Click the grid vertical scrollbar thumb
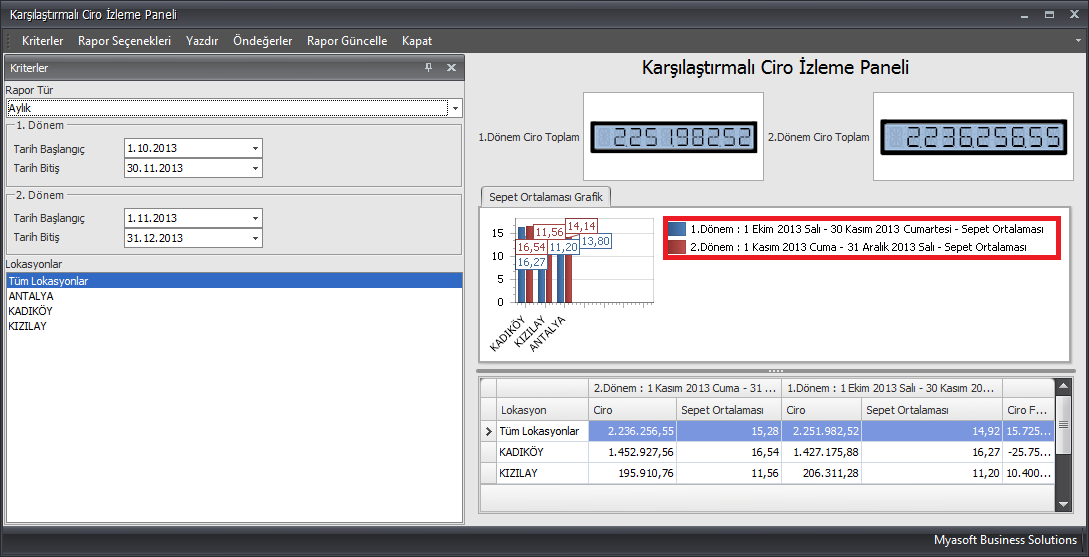The width and height of the screenshot is (1089, 557). tap(1063, 425)
